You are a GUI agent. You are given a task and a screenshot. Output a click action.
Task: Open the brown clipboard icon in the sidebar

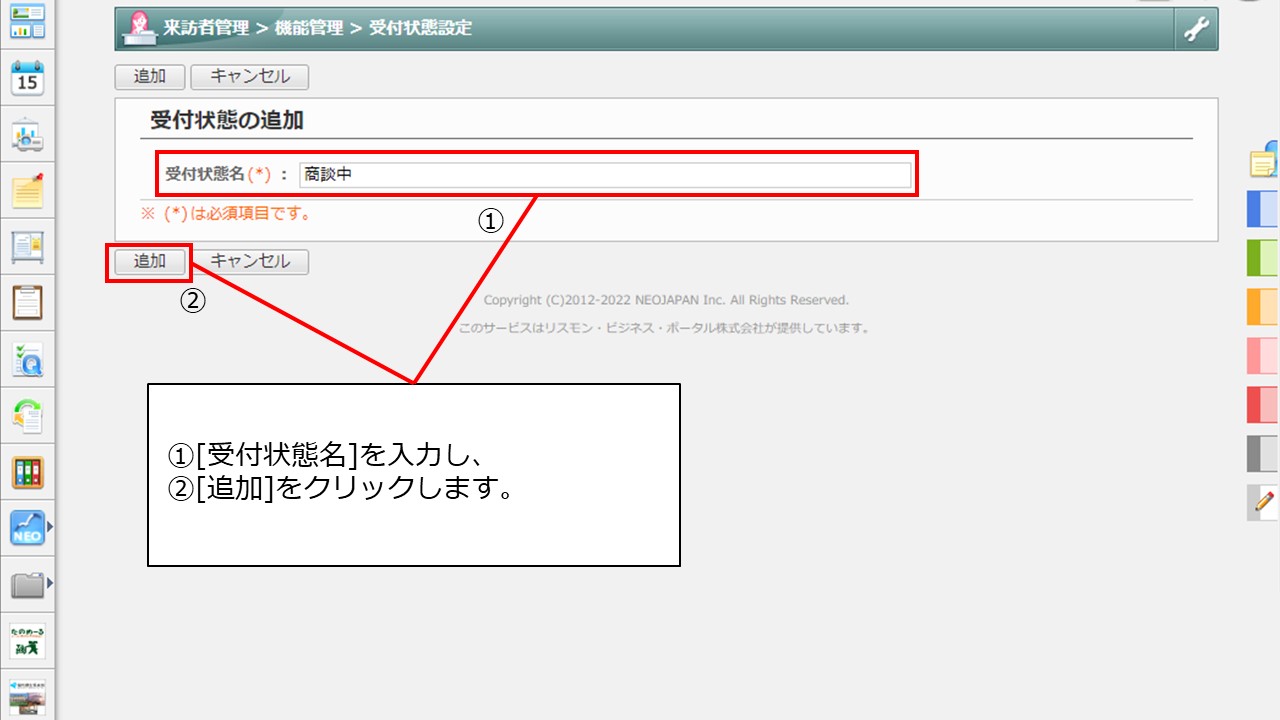tap(27, 302)
